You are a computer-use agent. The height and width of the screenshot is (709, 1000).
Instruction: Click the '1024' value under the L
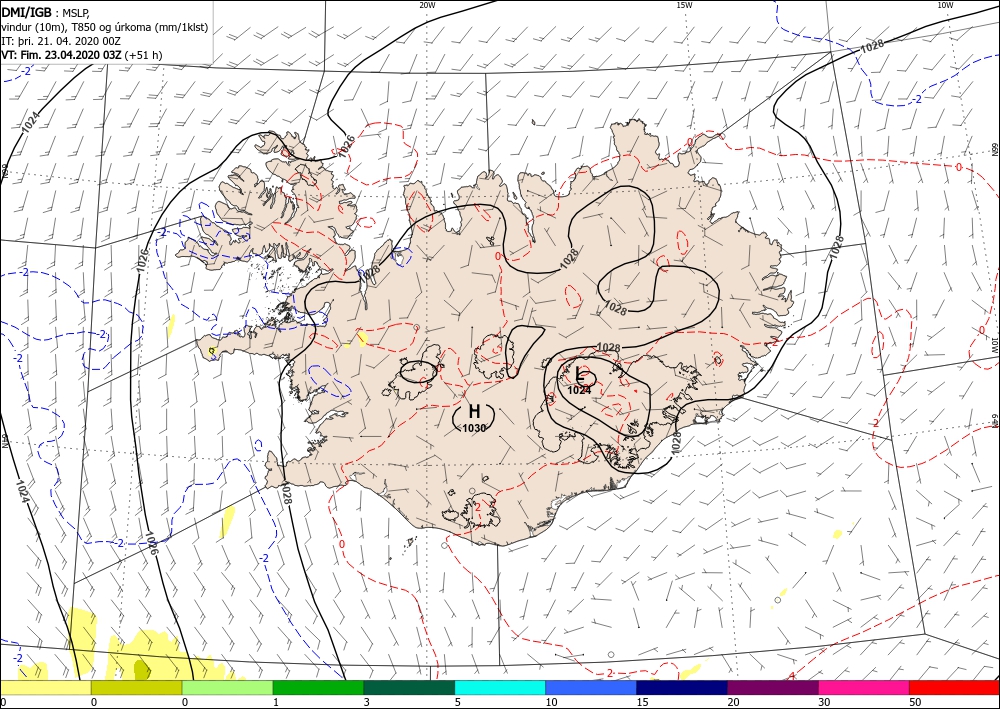tap(579, 390)
